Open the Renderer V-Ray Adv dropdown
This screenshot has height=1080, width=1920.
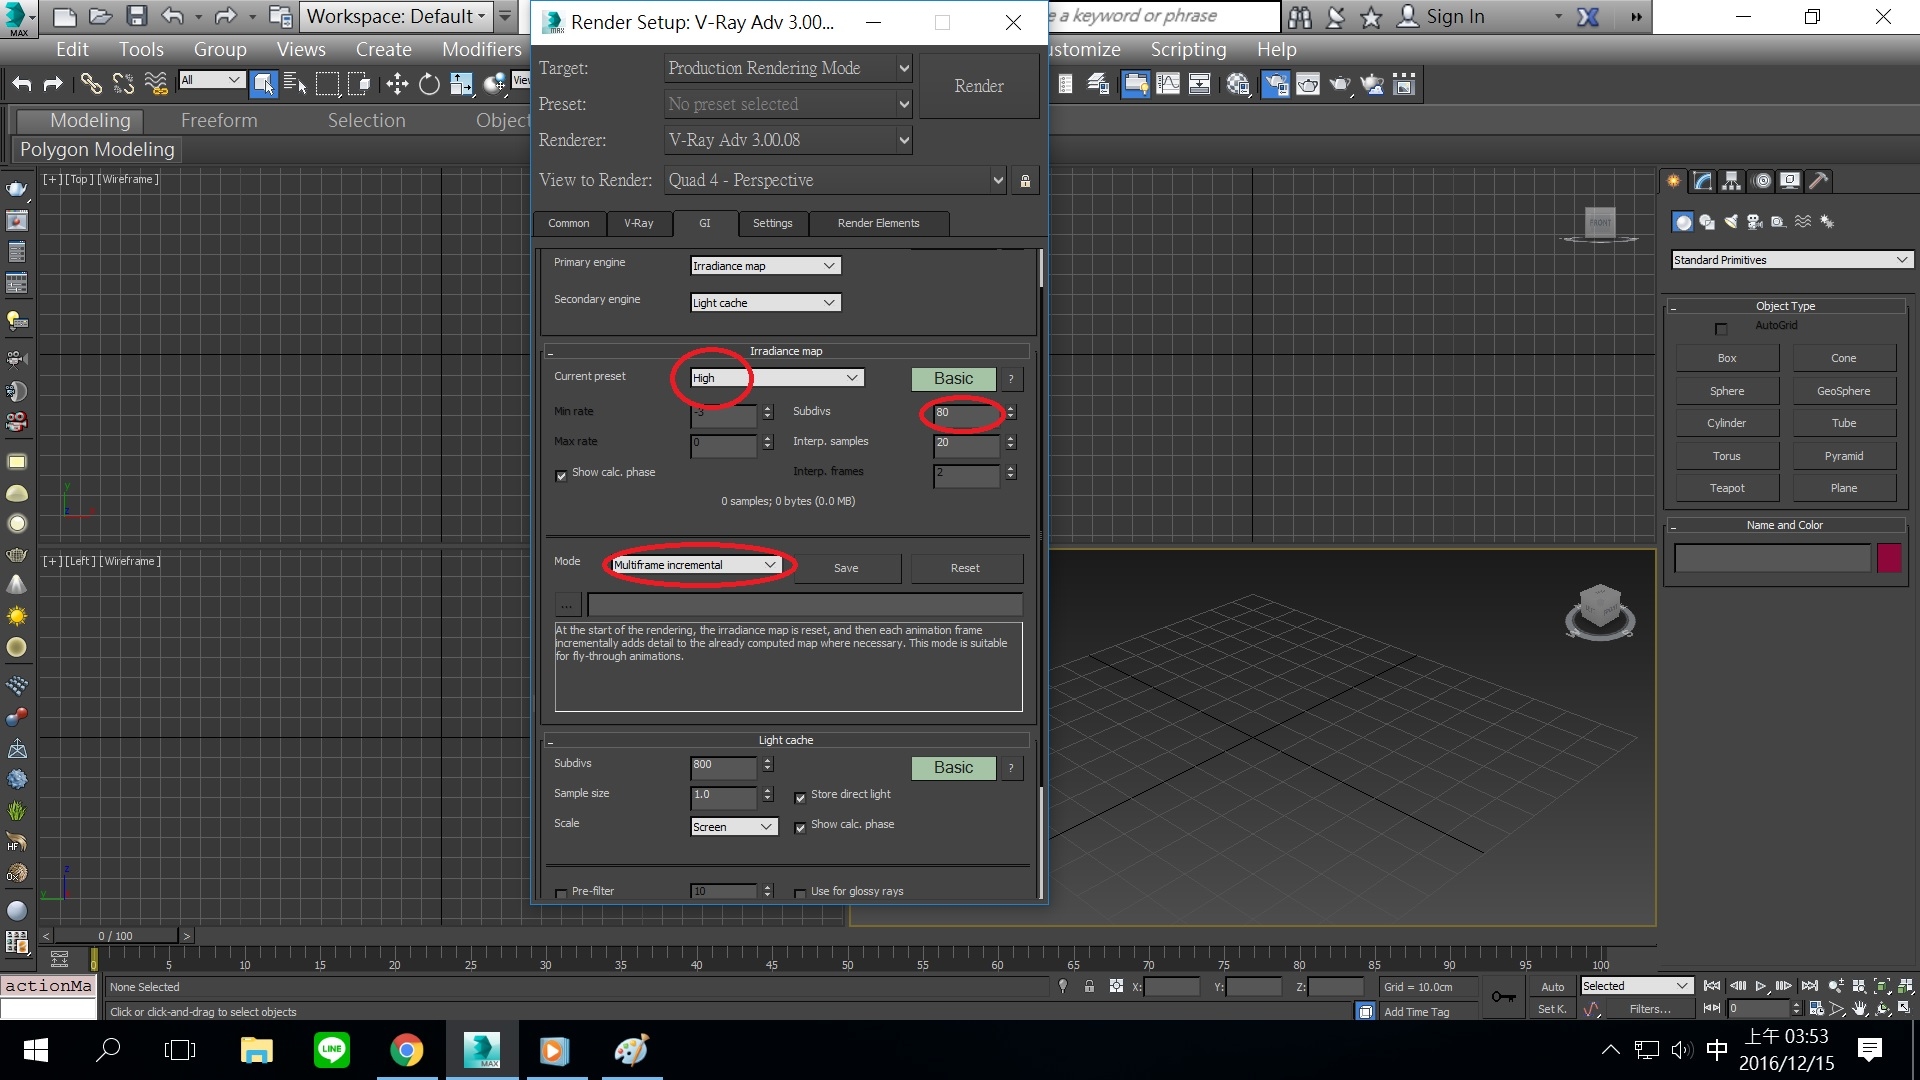(x=788, y=140)
